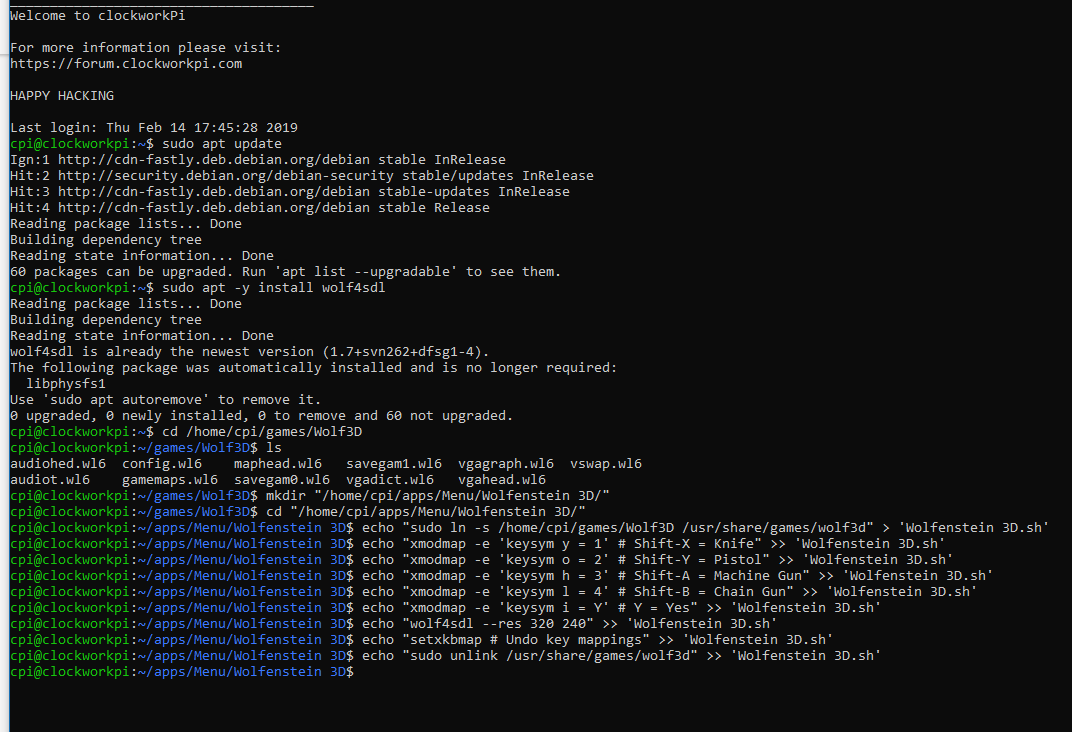Click the 'Last login: Thu Feb 14' line
The height and width of the screenshot is (732, 1072).
point(154,128)
